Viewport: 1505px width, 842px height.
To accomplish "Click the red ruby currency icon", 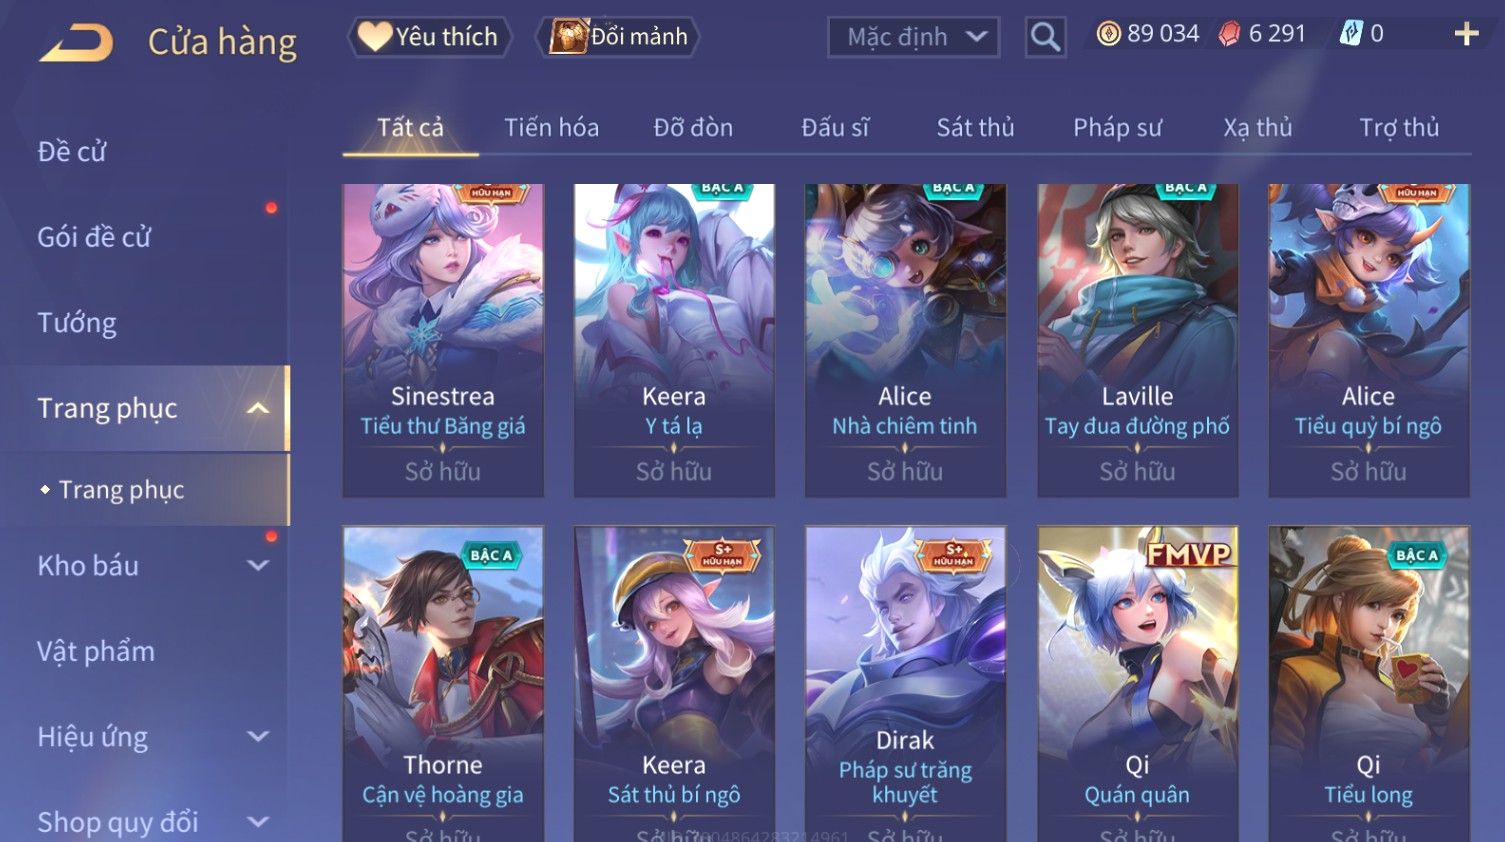I will tap(1229, 34).
